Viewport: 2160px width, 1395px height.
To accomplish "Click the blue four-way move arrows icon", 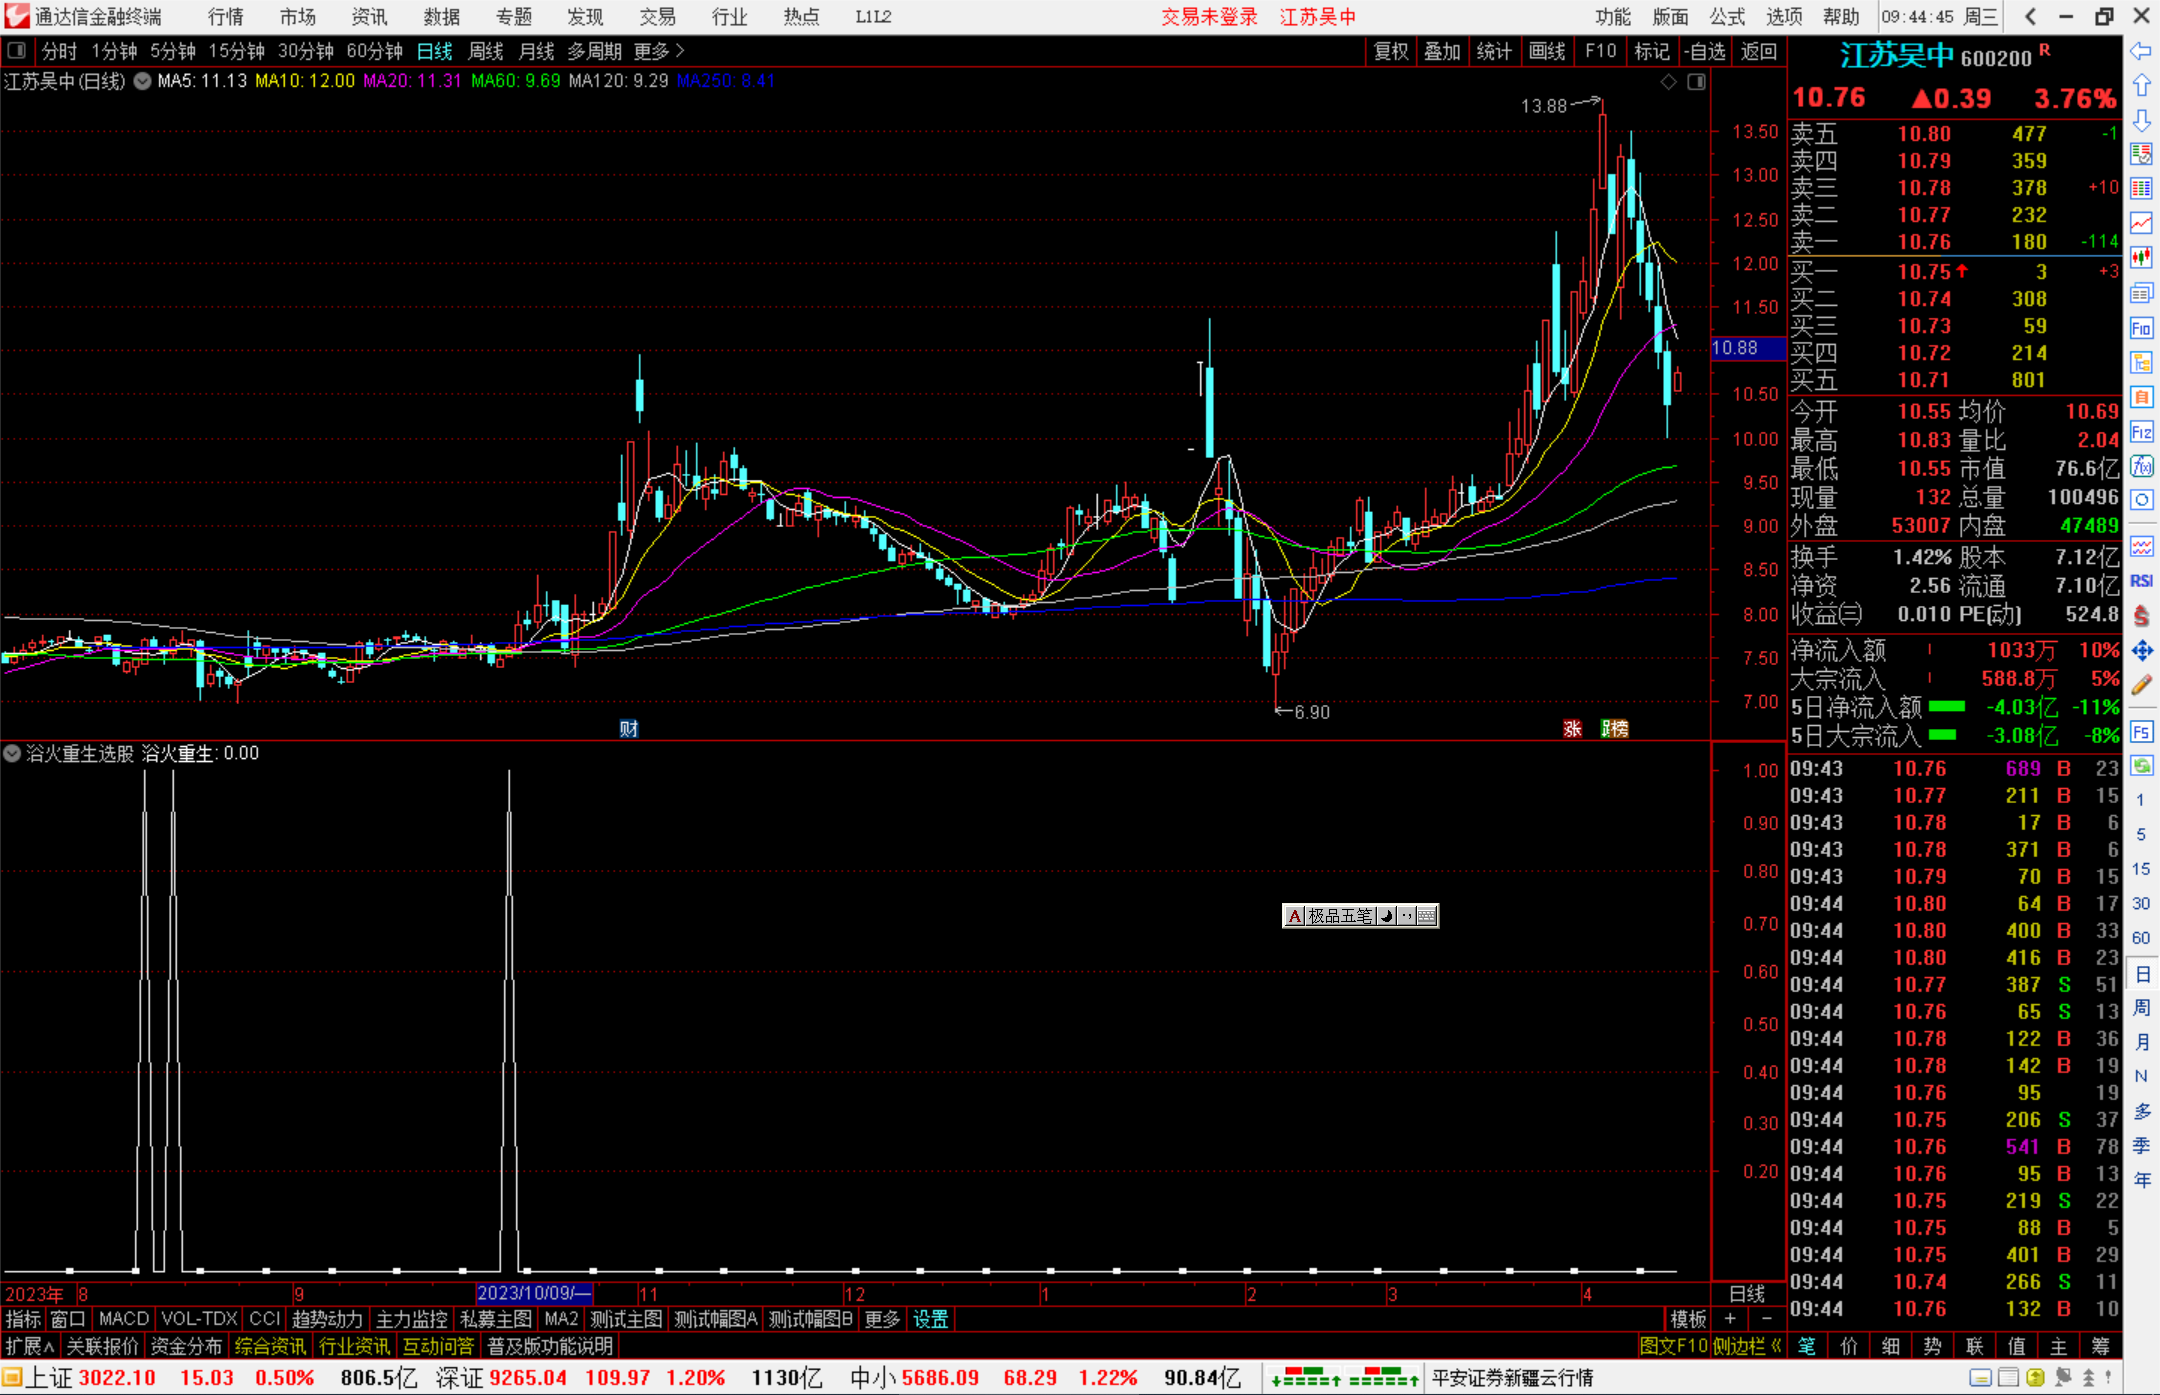I will (2141, 651).
